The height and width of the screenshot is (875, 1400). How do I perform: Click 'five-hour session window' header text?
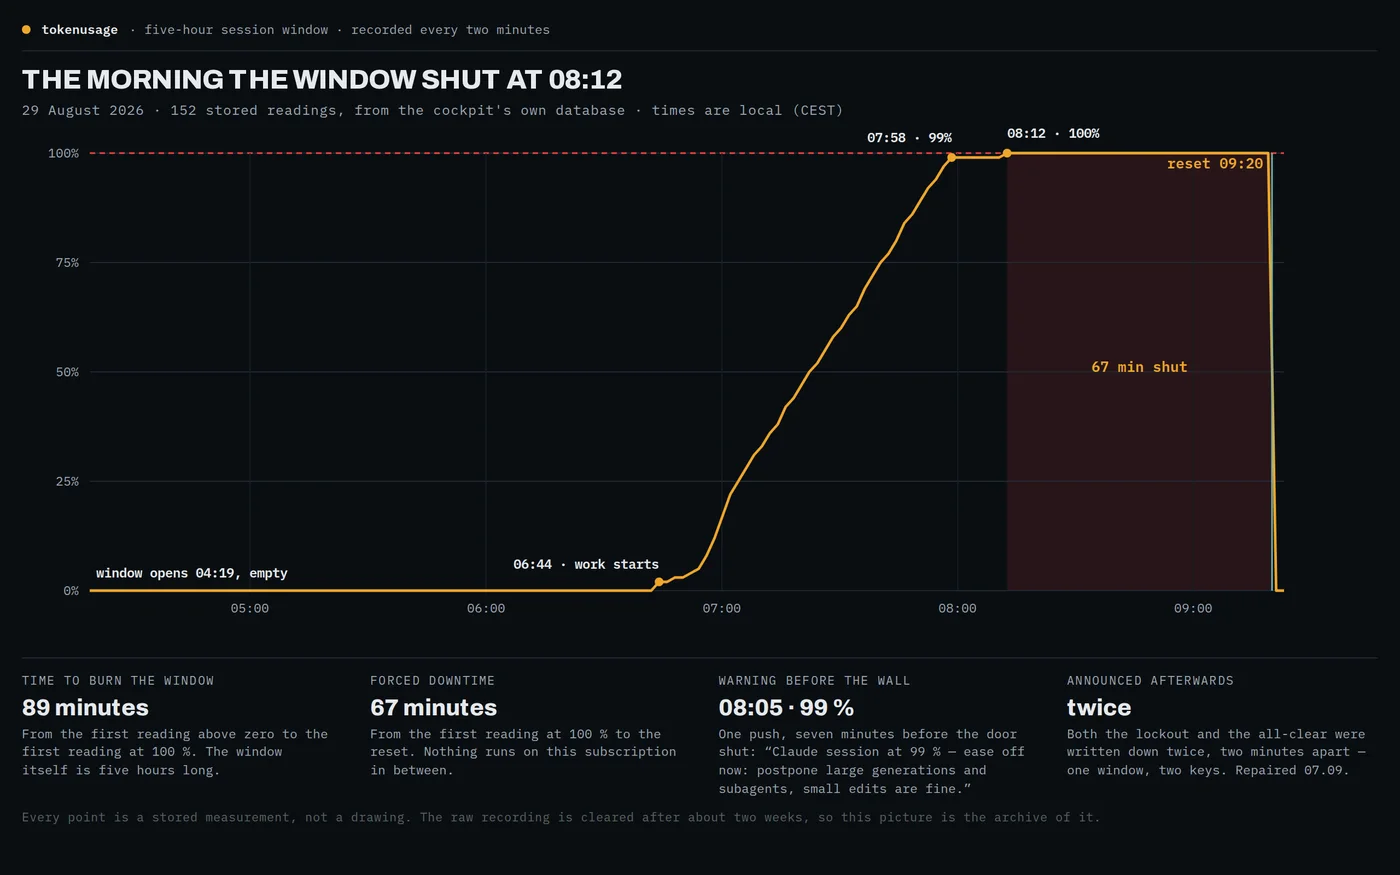click(x=236, y=30)
